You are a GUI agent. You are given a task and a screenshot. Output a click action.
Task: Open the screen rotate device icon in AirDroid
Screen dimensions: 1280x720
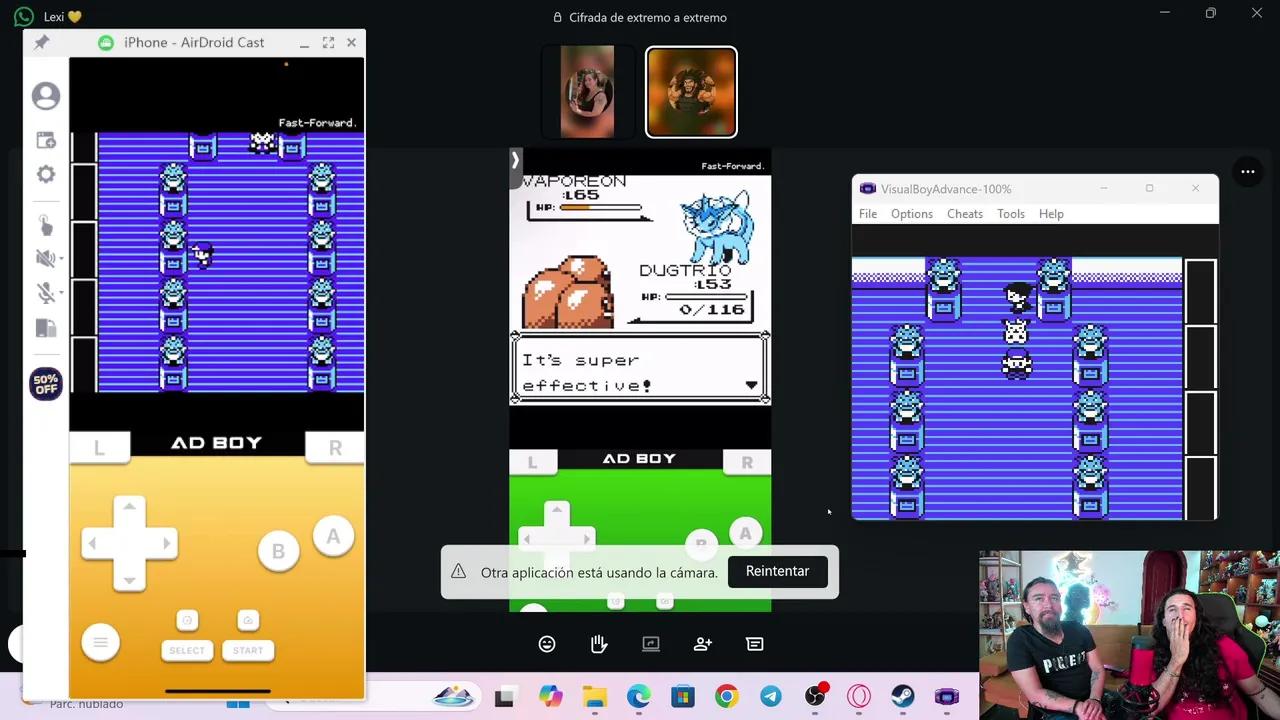[x=45, y=328]
